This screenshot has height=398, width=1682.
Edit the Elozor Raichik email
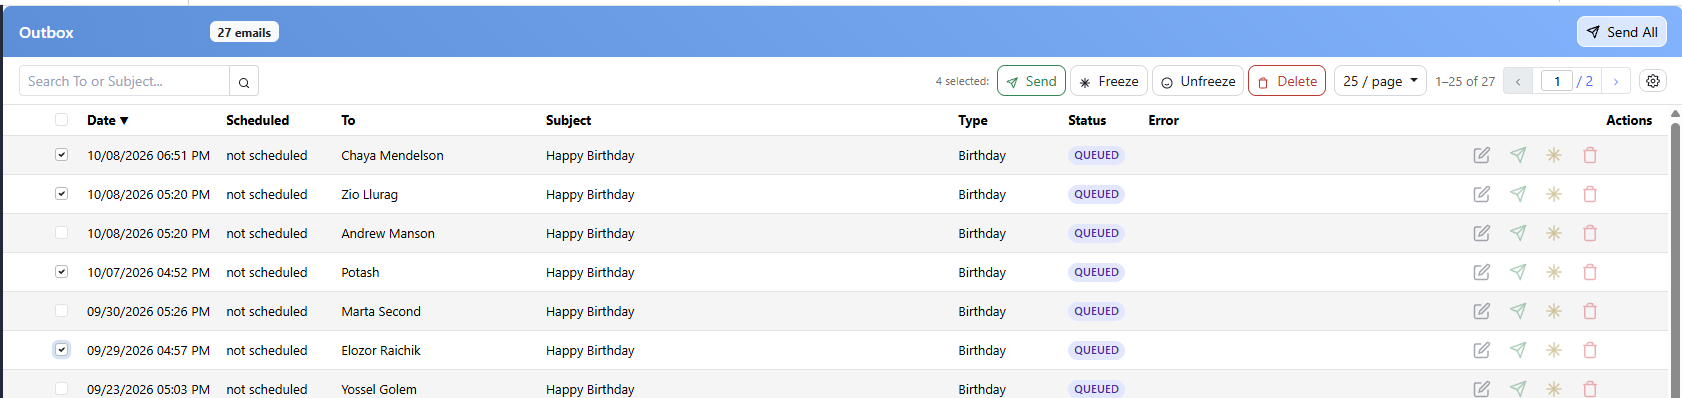(1482, 350)
